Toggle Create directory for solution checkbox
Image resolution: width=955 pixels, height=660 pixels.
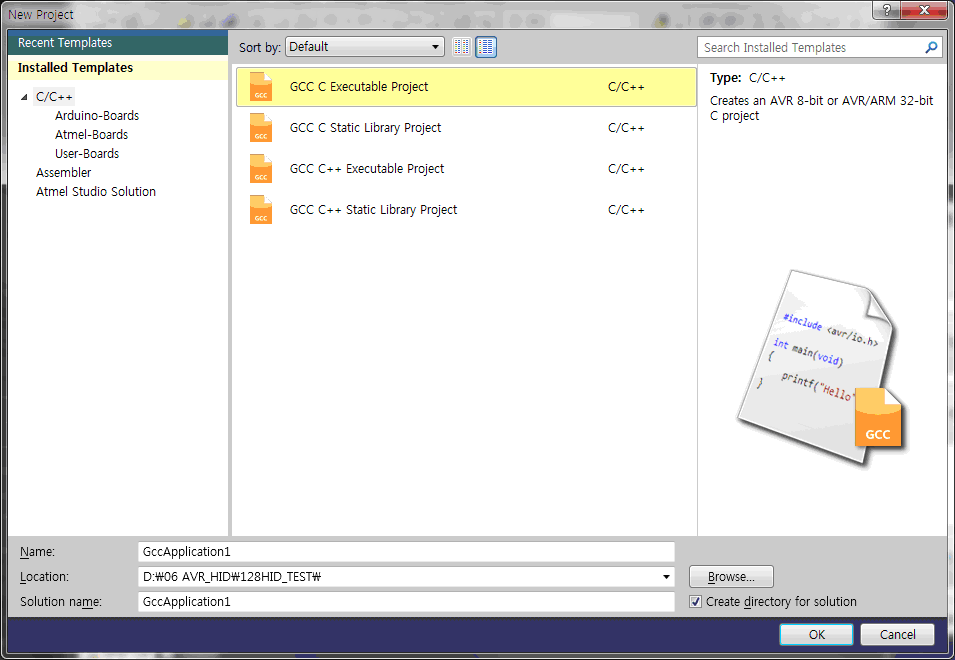pyautogui.click(x=696, y=602)
